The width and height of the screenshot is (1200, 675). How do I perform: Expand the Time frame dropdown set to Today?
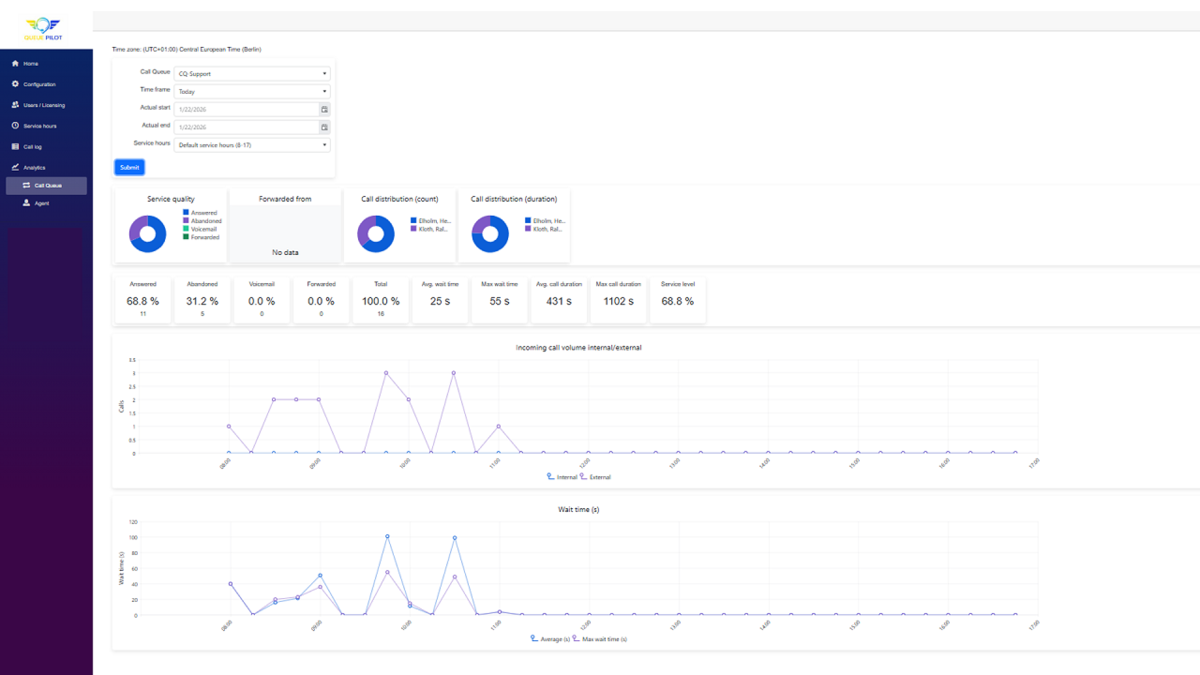click(x=251, y=90)
